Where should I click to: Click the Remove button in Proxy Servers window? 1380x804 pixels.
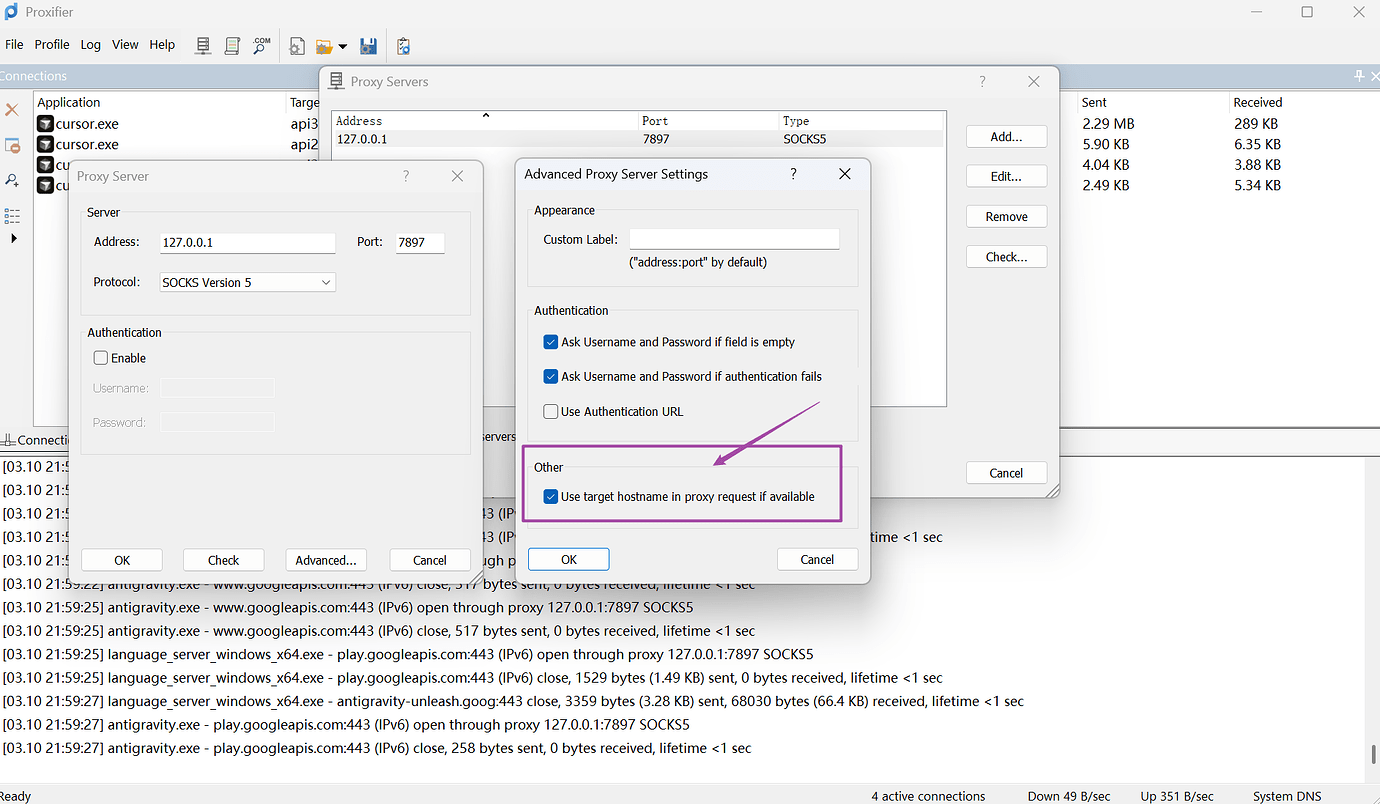[1006, 217]
